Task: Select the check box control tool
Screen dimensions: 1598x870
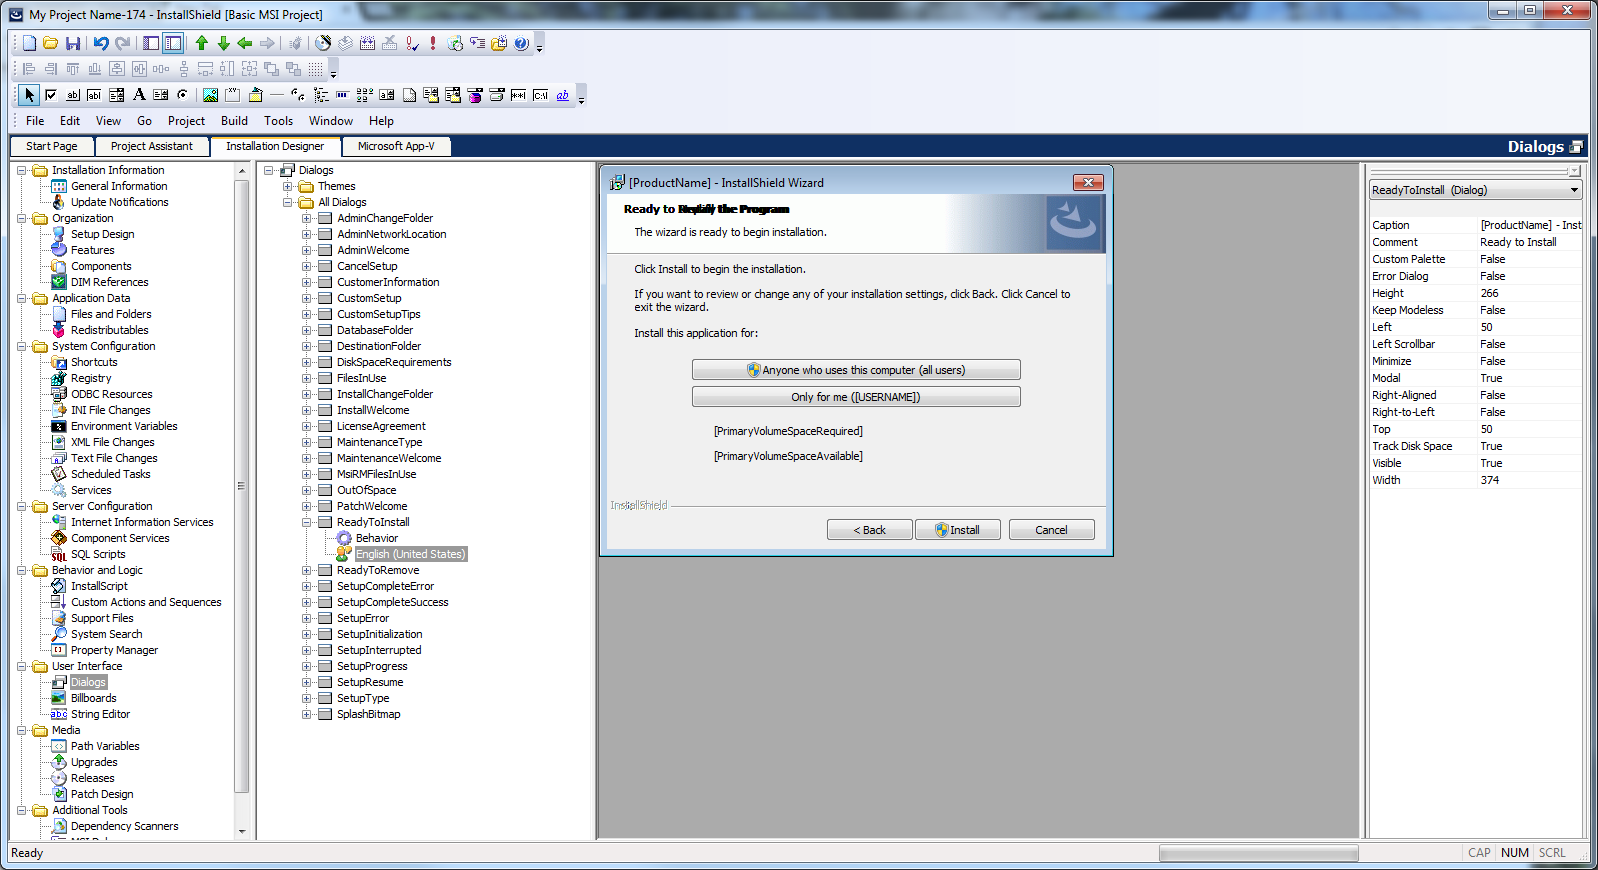Action: coord(50,95)
